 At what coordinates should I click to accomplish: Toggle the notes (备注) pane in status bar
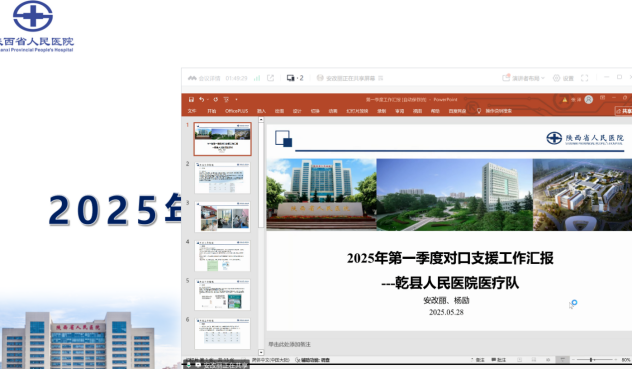click(478, 359)
